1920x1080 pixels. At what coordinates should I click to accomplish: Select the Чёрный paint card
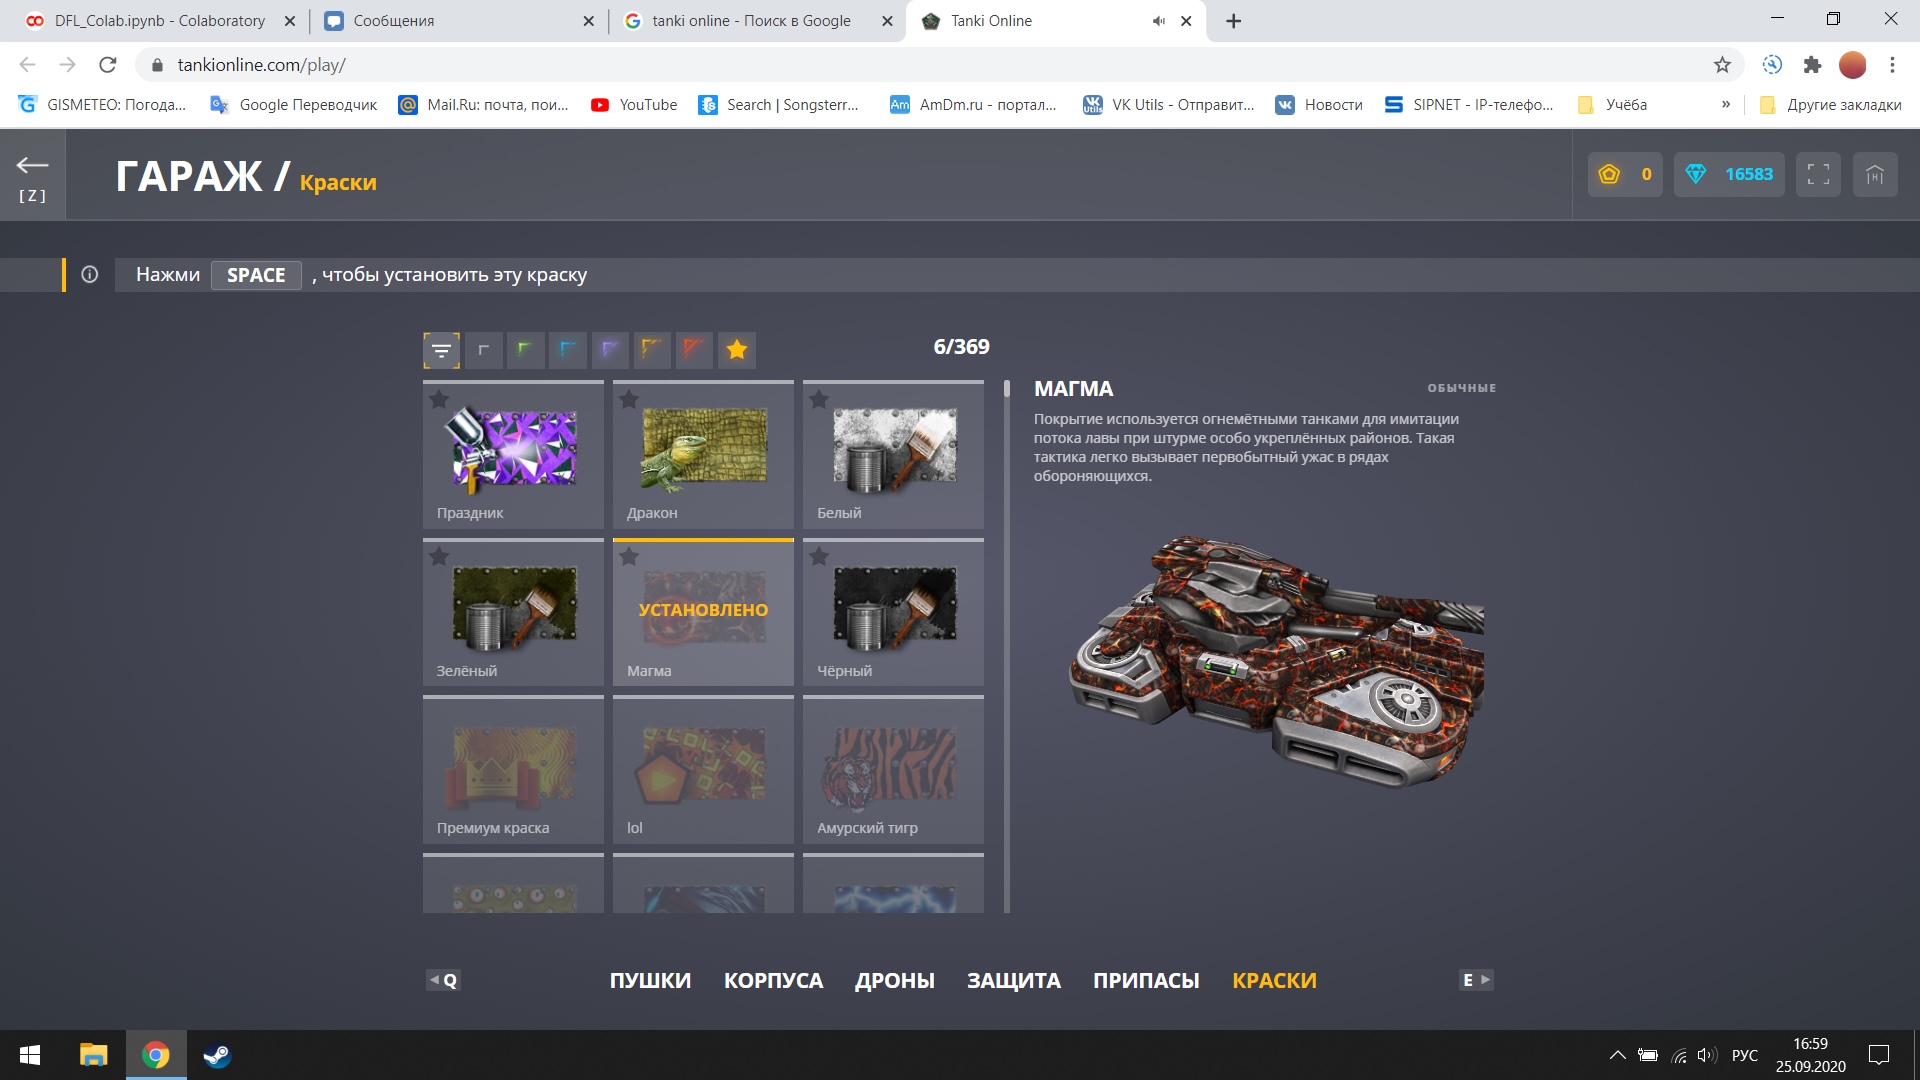[x=893, y=612]
